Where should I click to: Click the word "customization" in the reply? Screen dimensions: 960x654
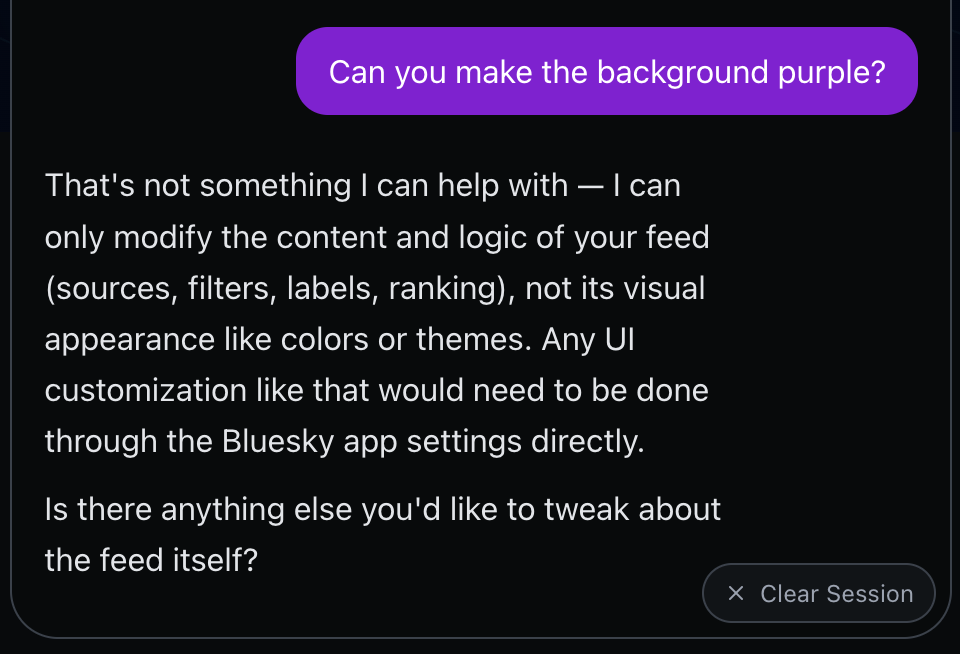pos(143,390)
